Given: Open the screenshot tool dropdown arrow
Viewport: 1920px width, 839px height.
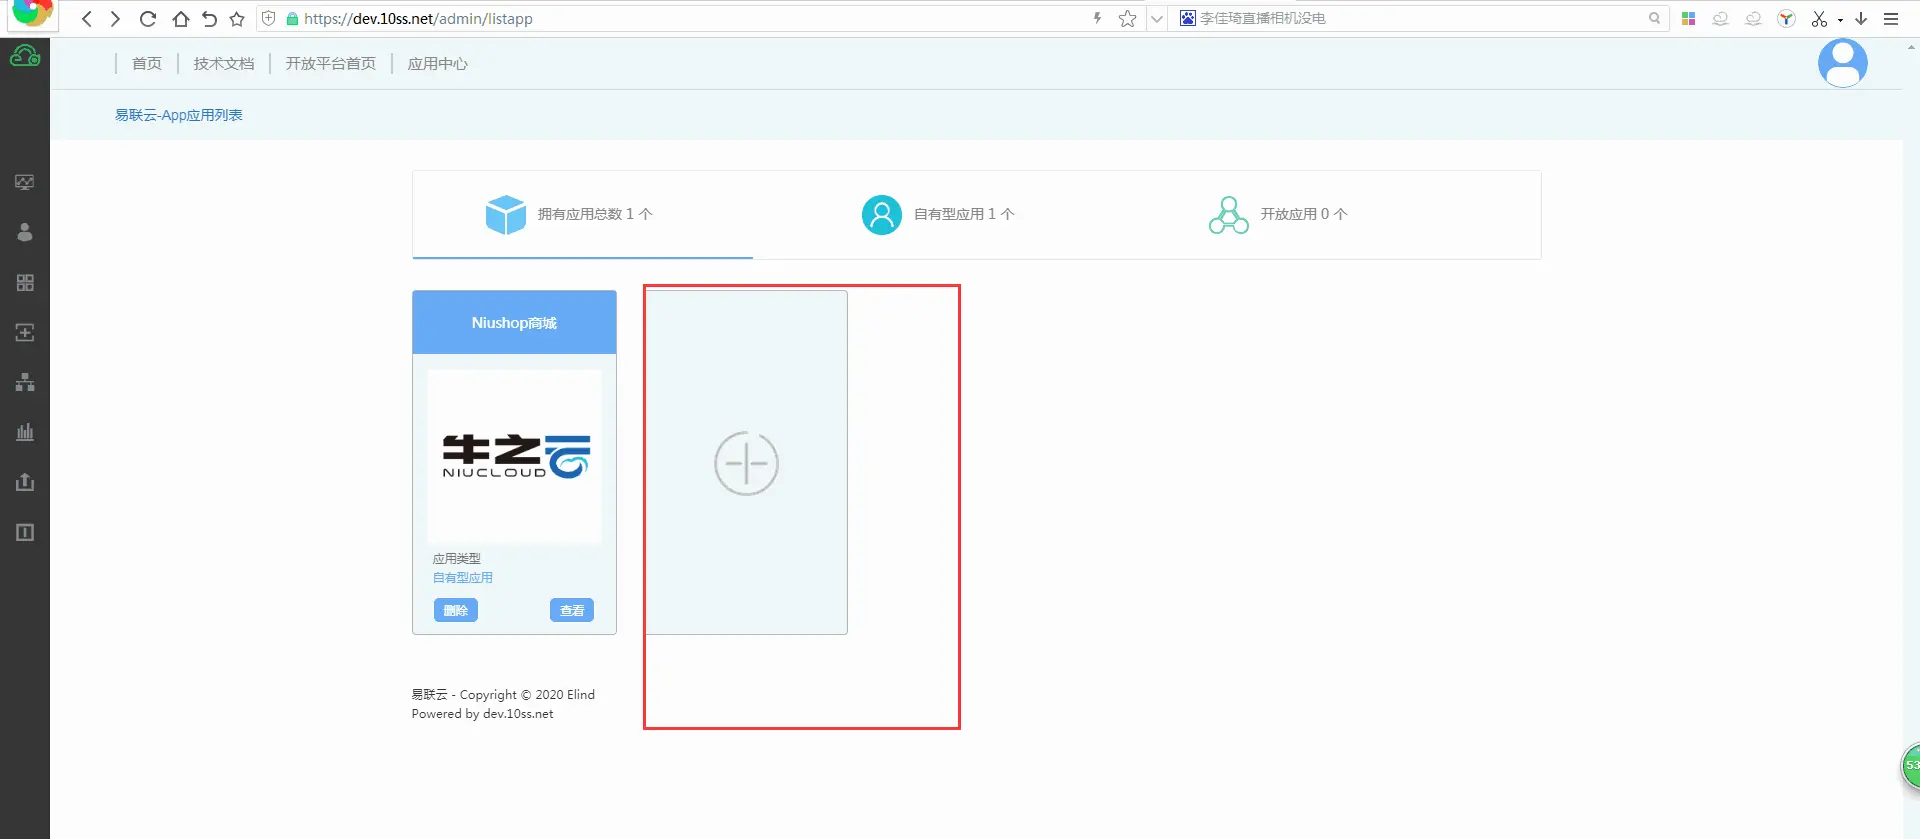Looking at the screenshot, I should click(x=1840, y=20).
